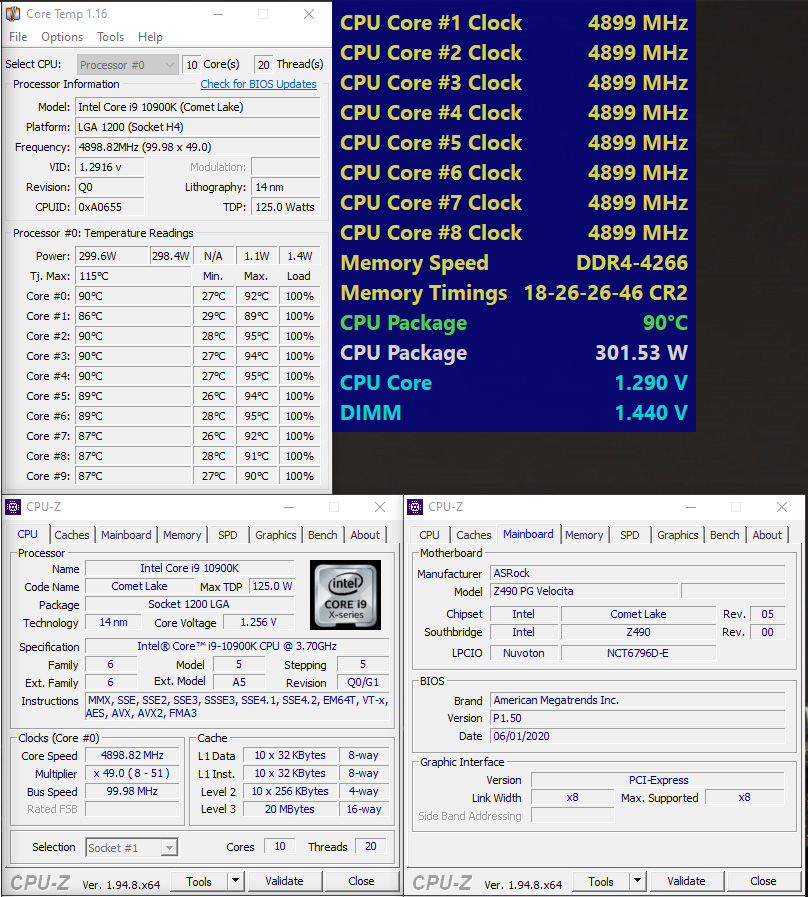The image size is (808, 897).
Task: Close the left CPU-Z window
Action: pyautogui.click(x=380, y=507)
